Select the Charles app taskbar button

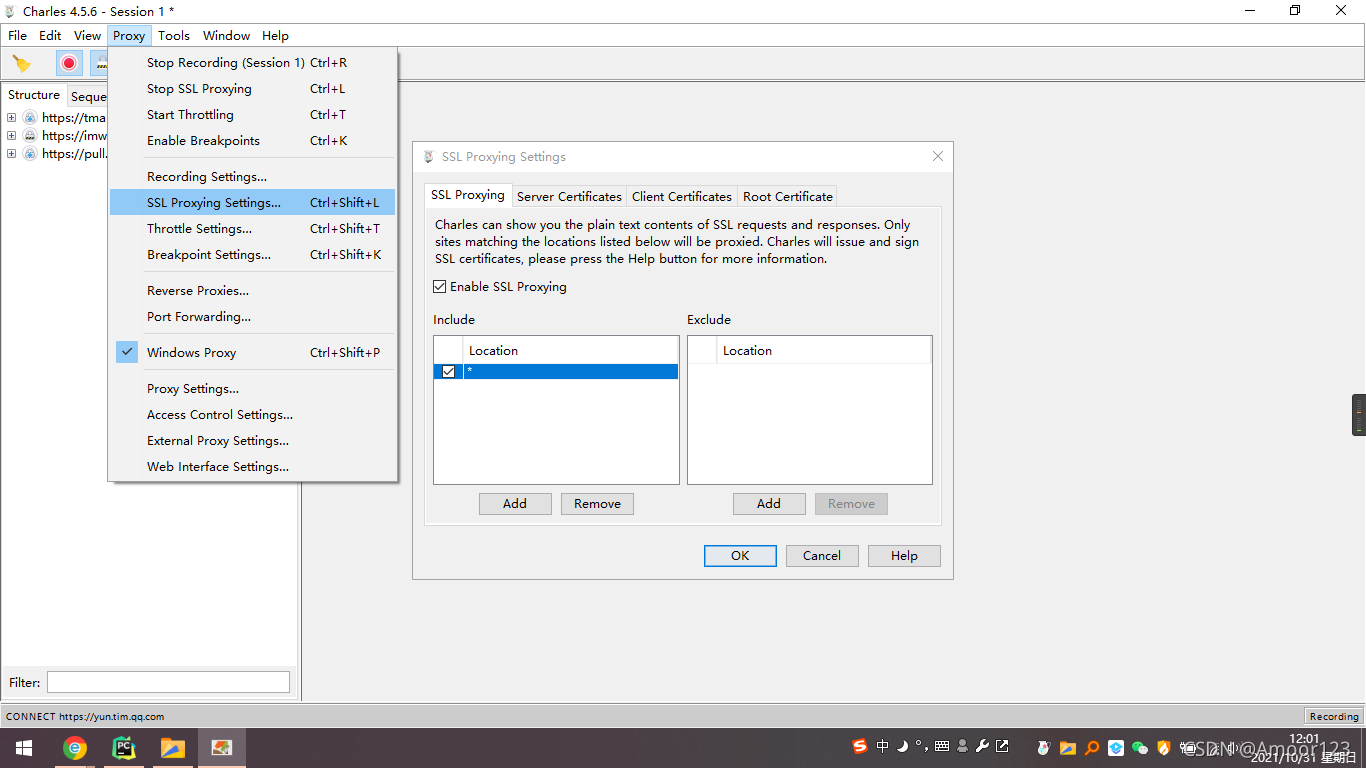pyautogui.click(x=221, y=748)
